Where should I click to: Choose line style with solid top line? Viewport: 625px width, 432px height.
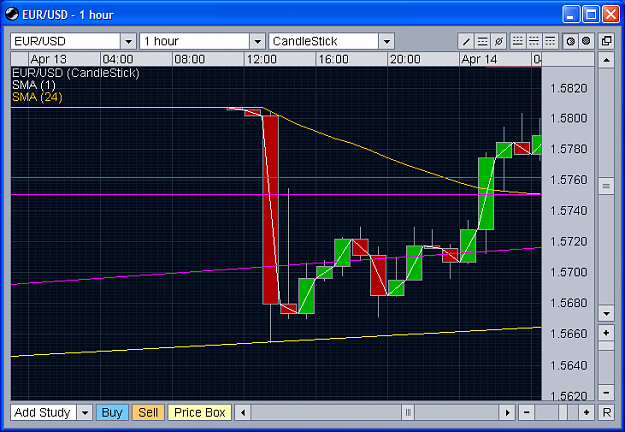(550, 41)
